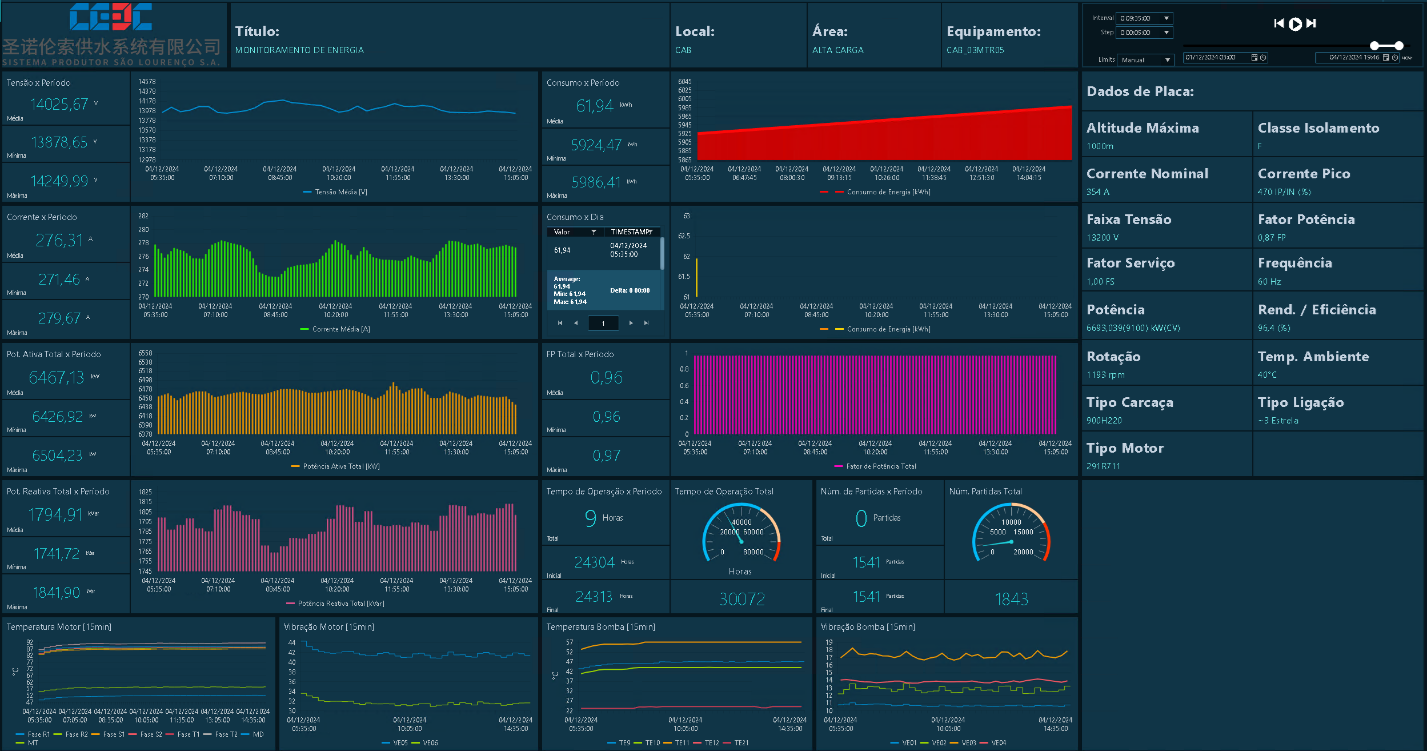Click the 276,31 A average current value
The image size is (1427, 751).
tap(59, 240)
